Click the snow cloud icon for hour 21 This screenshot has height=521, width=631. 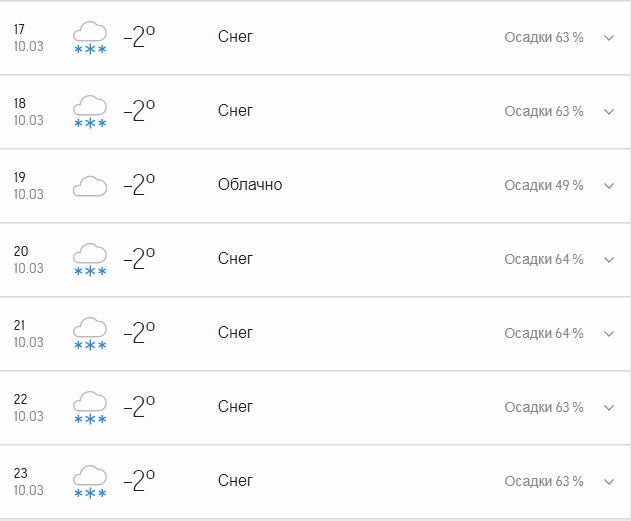pyautogui.click(x=90, y=334)
